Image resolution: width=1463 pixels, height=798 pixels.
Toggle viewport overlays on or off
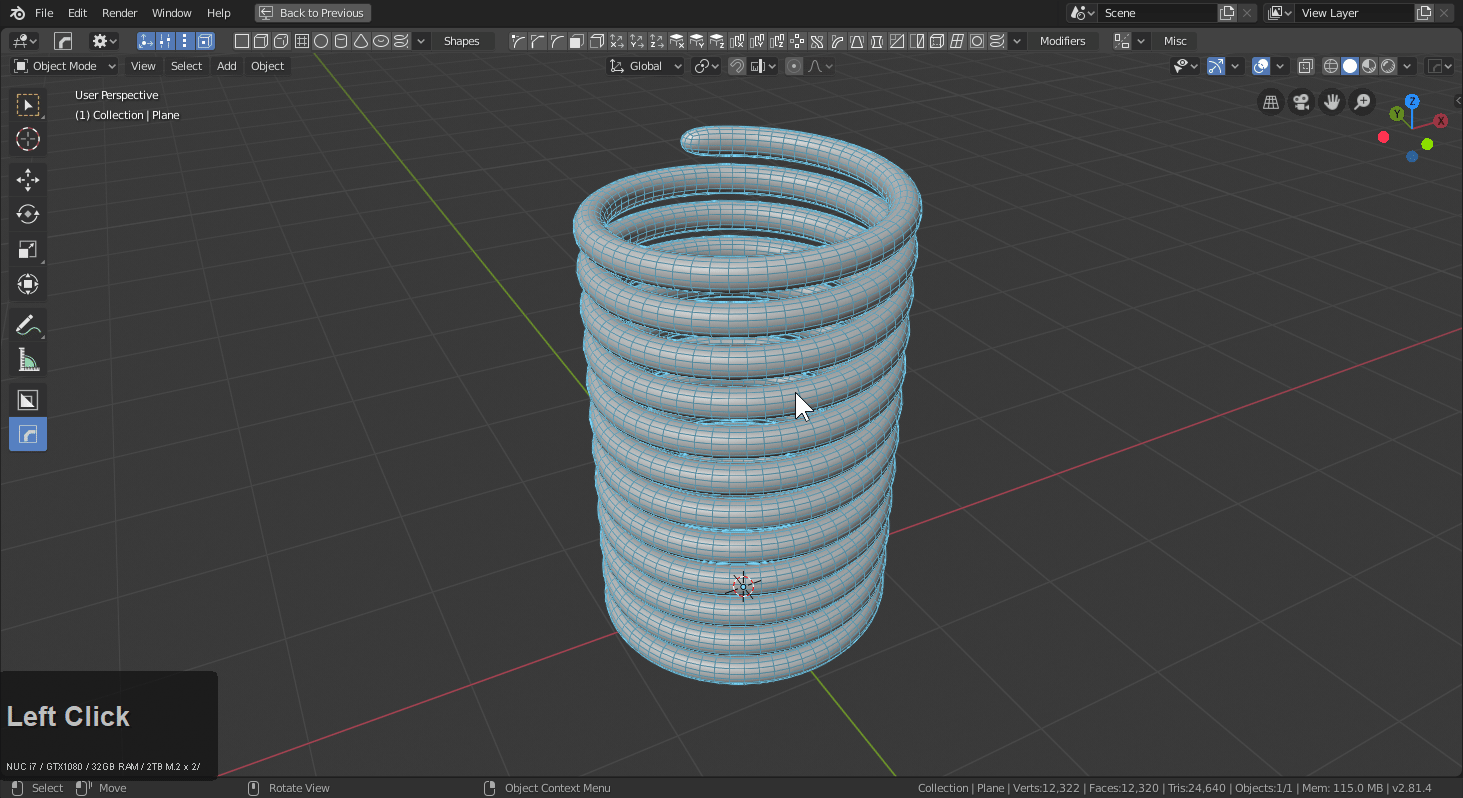click(x=1261, y=66)
